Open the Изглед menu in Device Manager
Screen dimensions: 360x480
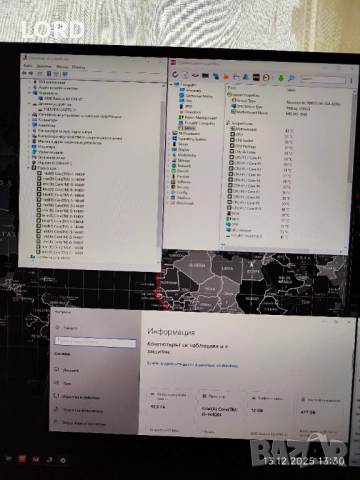62,66
